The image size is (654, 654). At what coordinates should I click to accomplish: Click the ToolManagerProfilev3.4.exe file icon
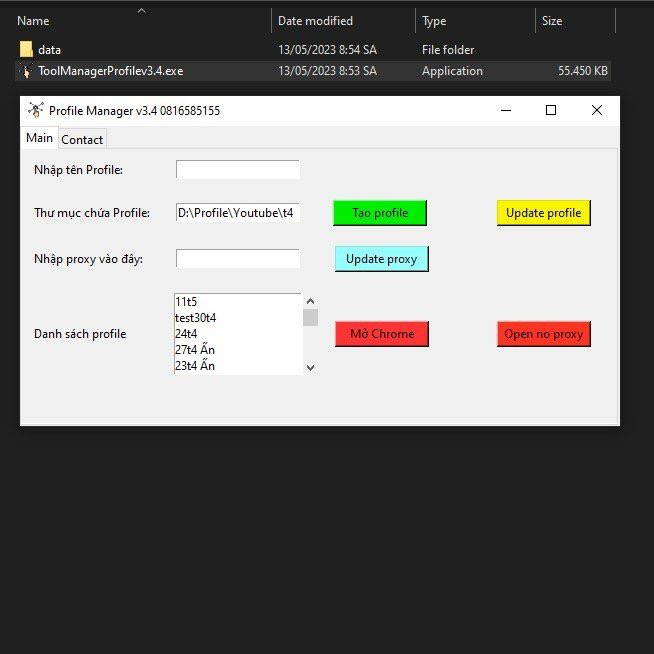pos(26,71)
